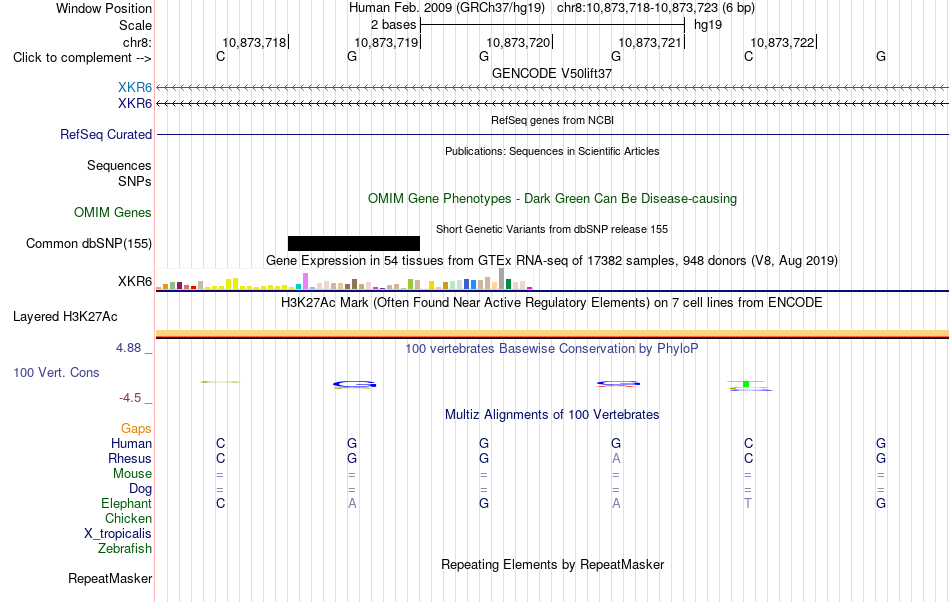Click the GENCODE V50lift37 track title
The image size is (950, 602).
552,73
